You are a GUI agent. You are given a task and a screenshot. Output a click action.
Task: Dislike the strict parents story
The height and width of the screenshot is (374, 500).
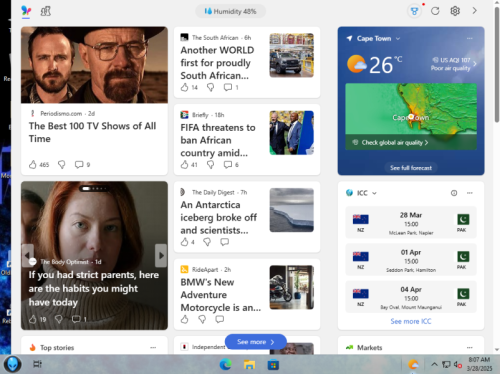tap(59, 319)
